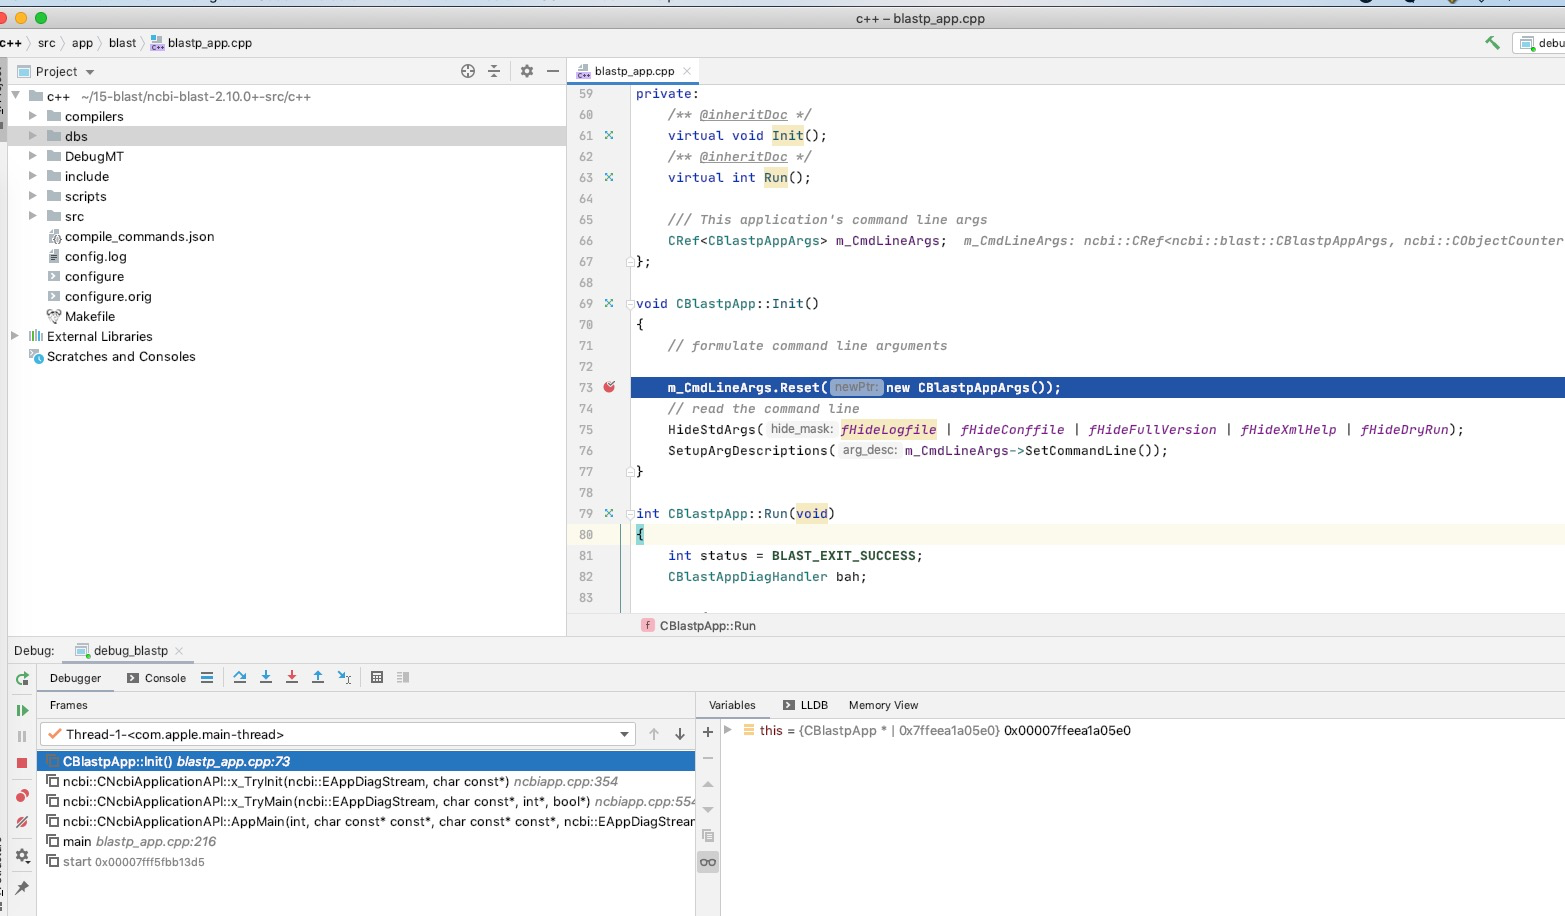Switch to the Console tab

pos(156,678)
